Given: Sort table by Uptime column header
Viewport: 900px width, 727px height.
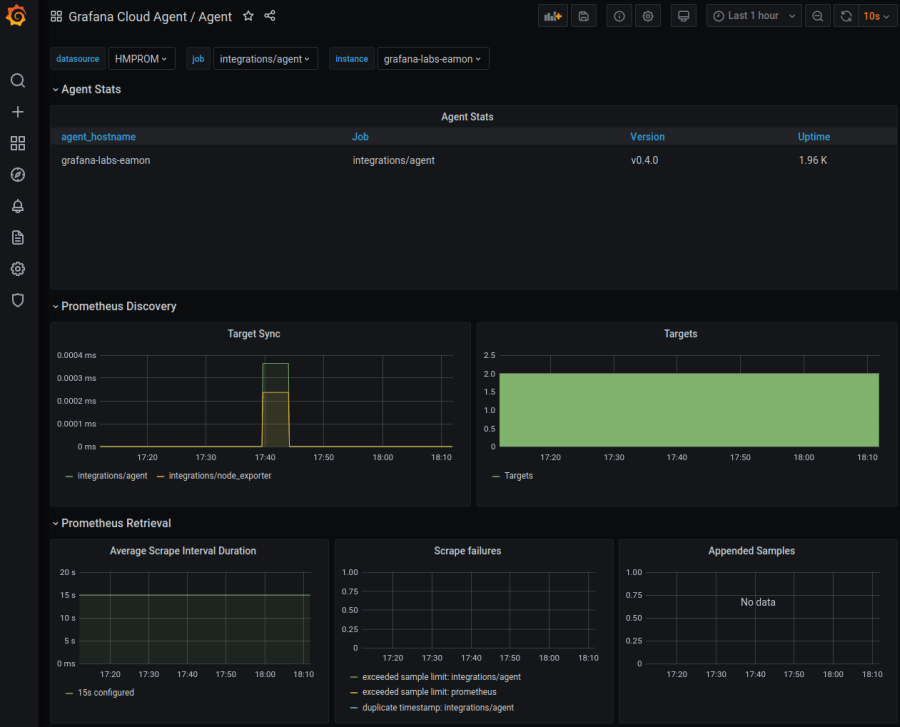Looking at the screenshot, I should pyautogui.click(x=813, y=137).
